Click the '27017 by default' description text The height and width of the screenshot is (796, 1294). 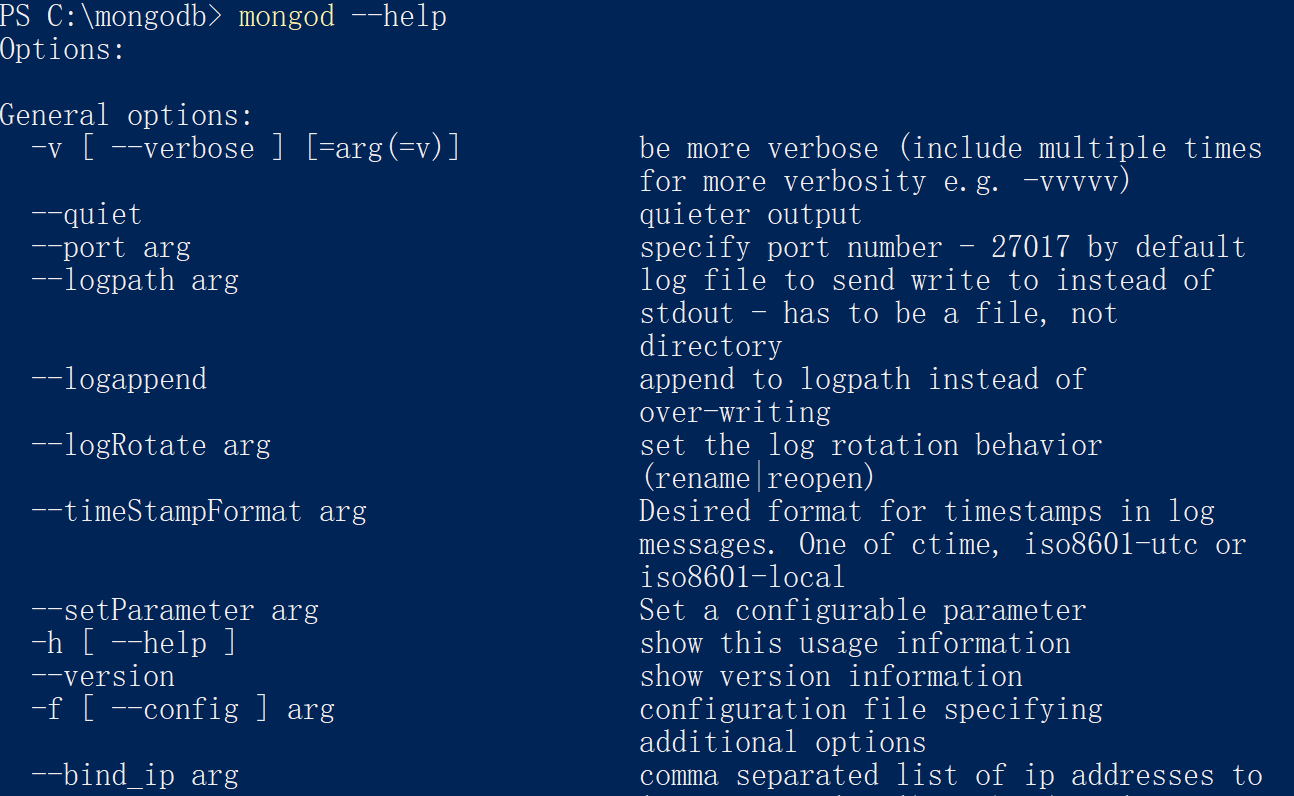click(x=1118, y=248)
